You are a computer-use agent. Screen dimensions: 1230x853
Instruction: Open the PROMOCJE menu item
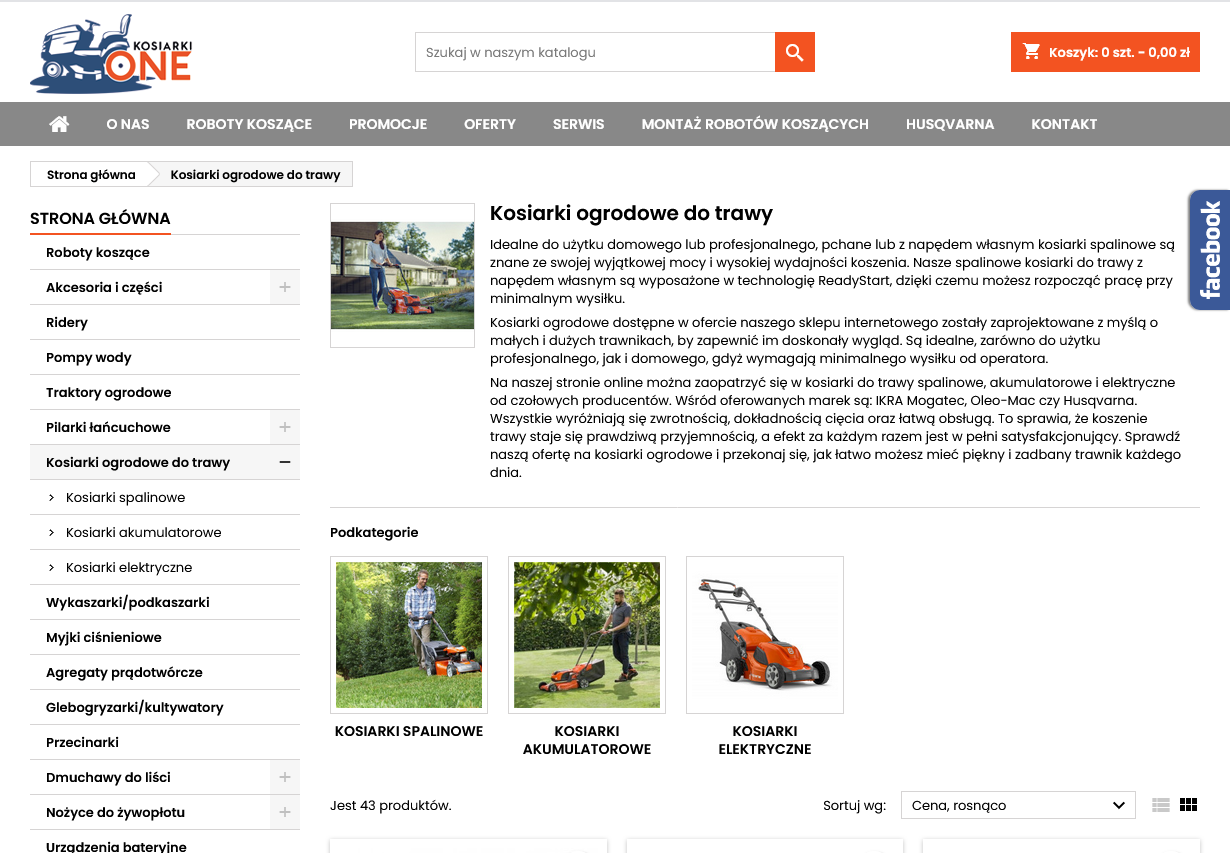coord(388,124)
